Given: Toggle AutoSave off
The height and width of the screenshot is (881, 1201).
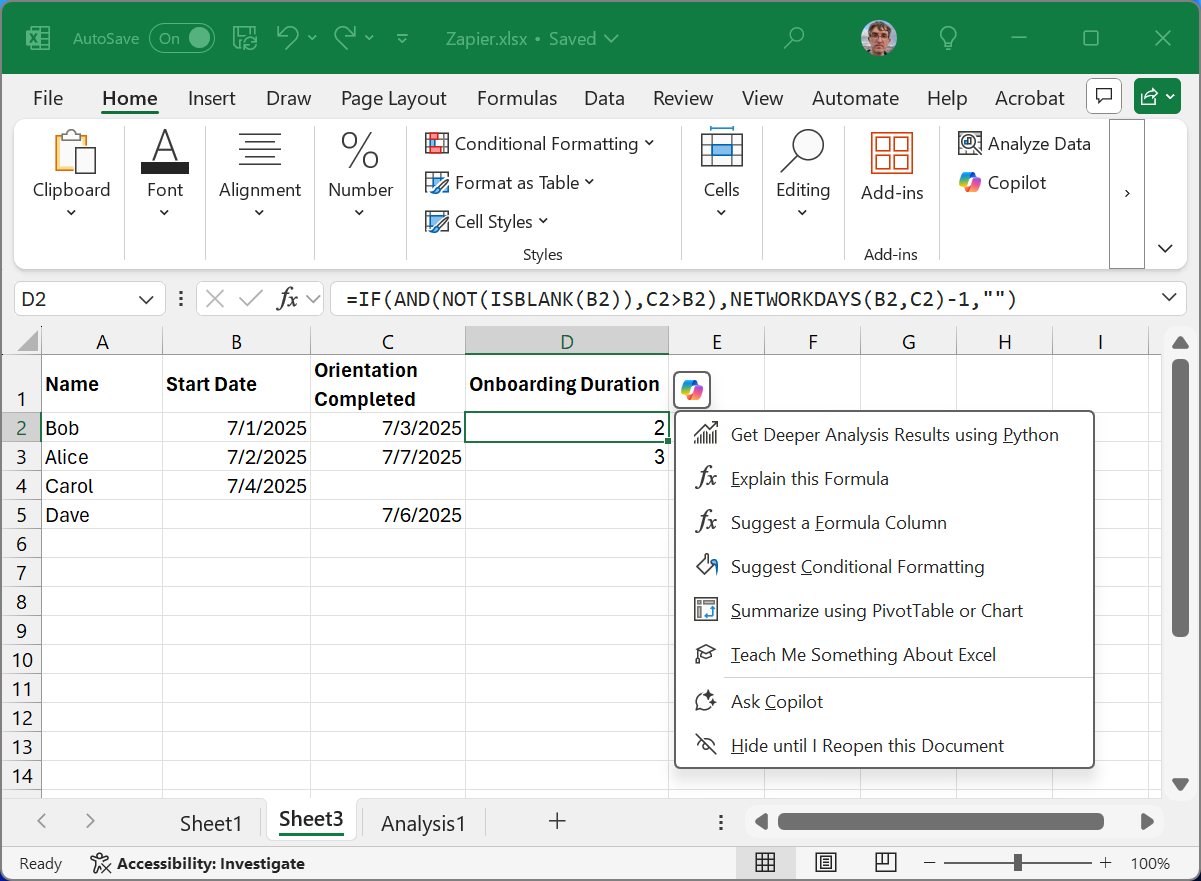Looking at the screenshot, I should click(x=181, y=38).
